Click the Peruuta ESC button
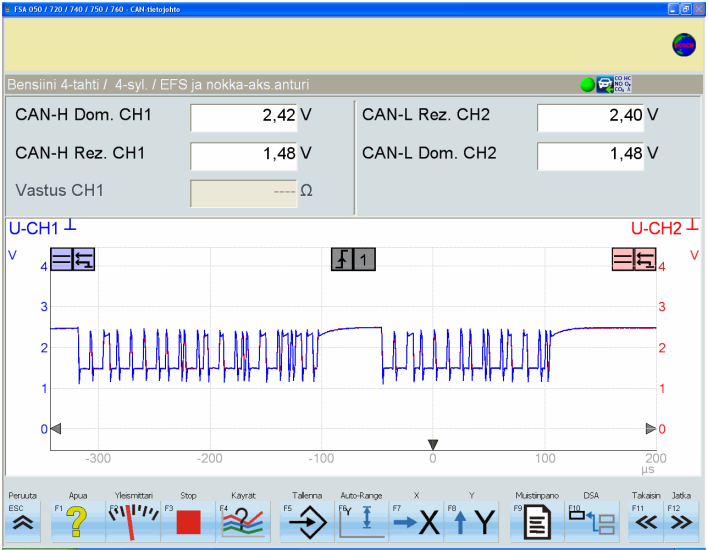The width and height of the screenshot is (708, 550). pos(23,522)
